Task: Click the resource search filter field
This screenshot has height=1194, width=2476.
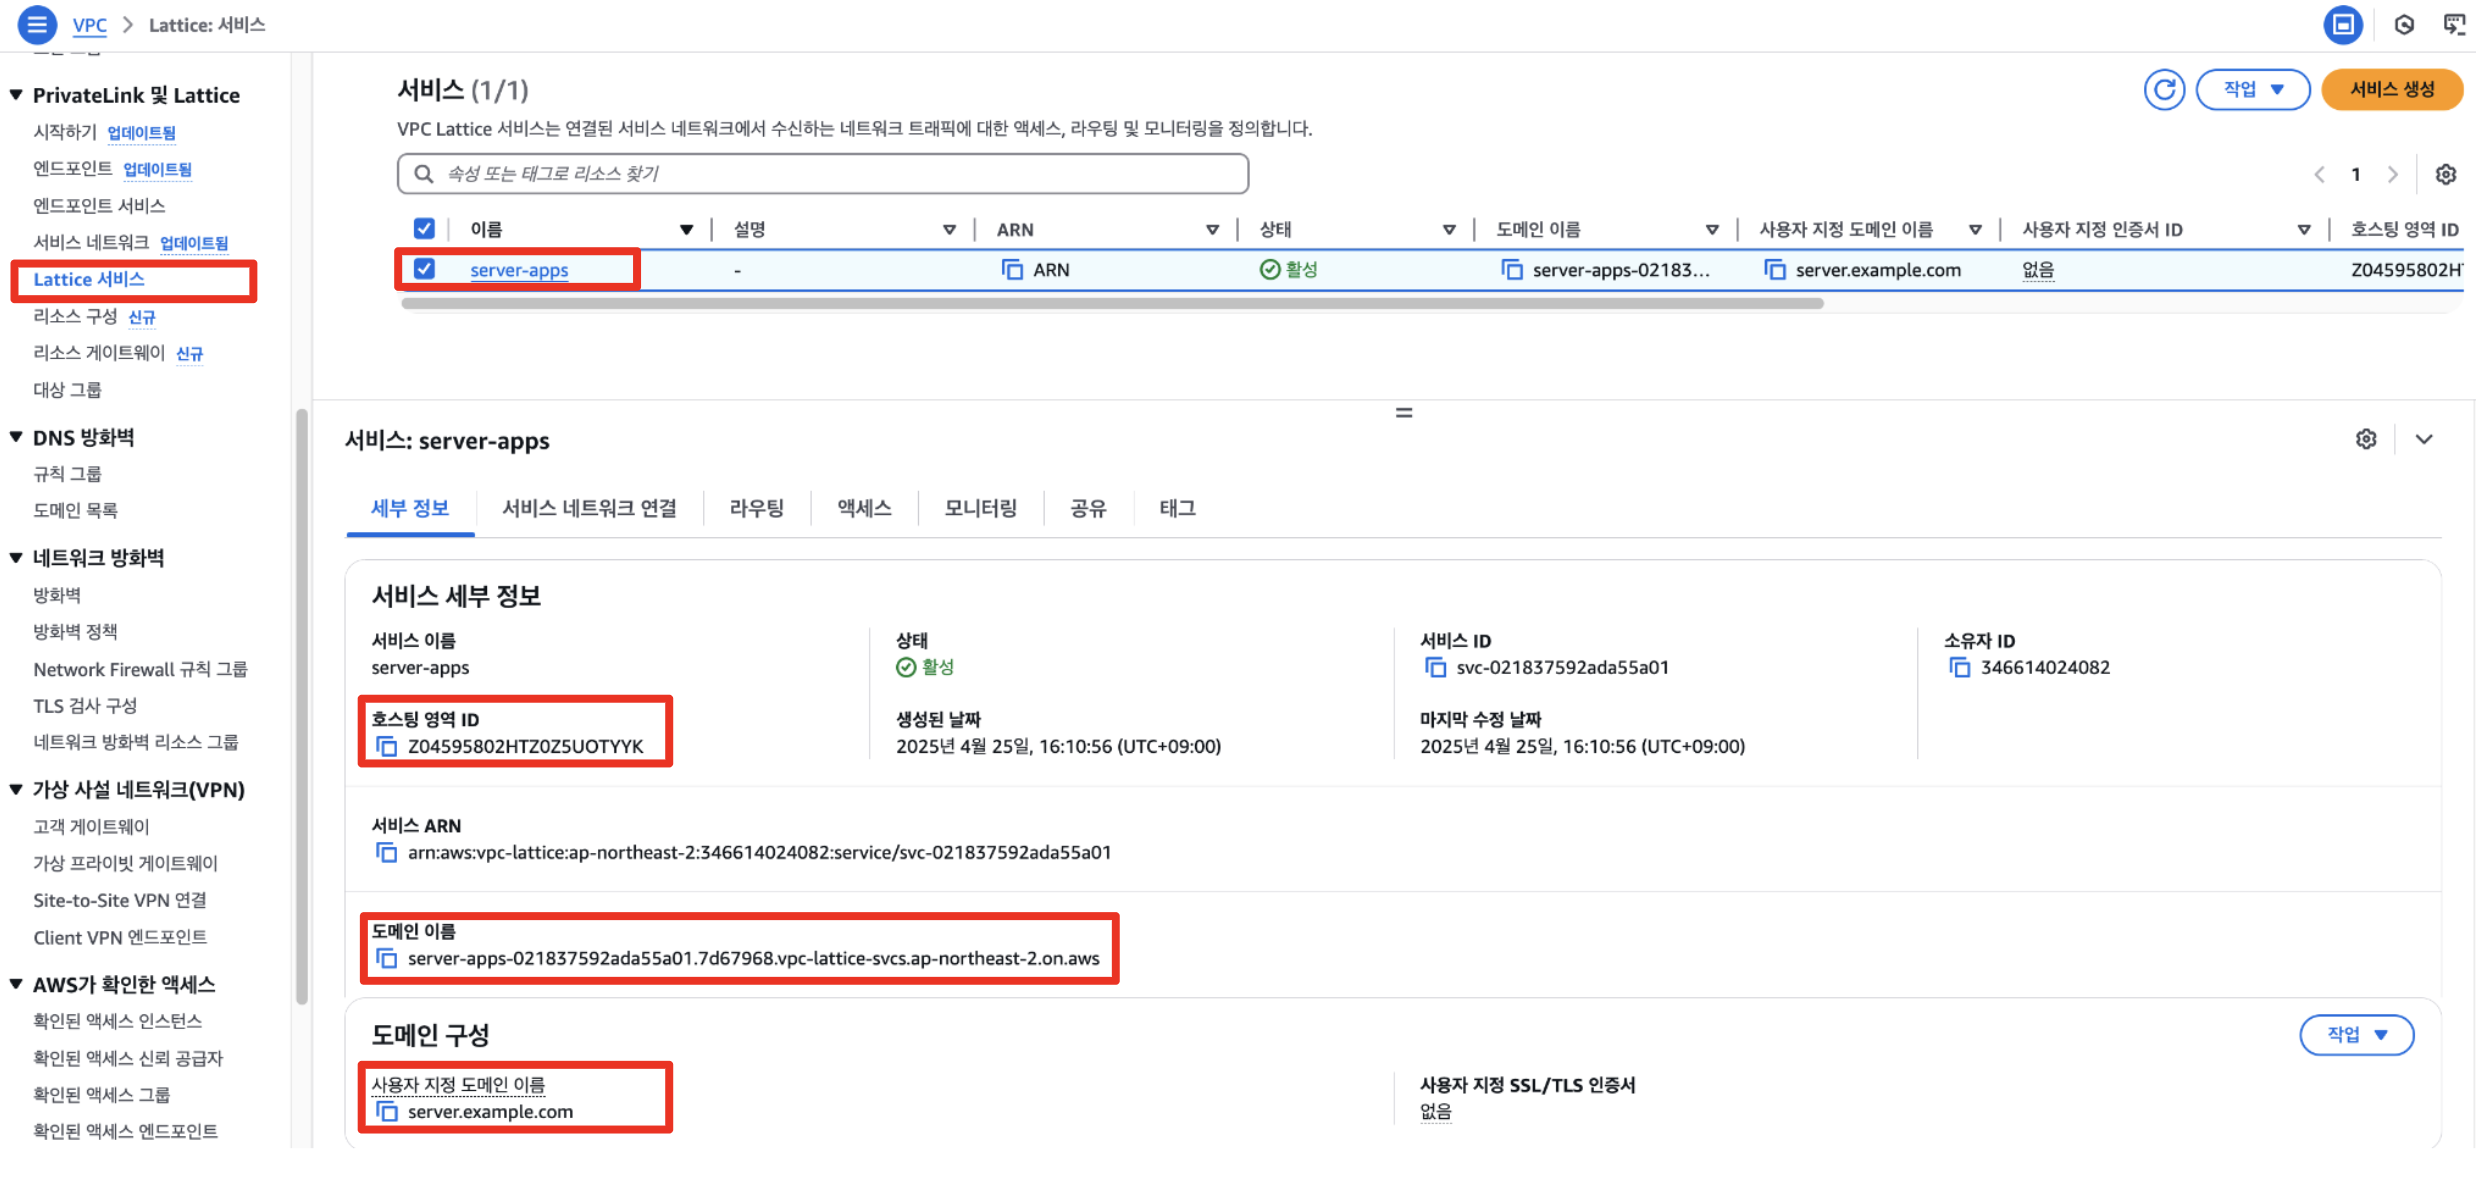Action: click(822, 174)
